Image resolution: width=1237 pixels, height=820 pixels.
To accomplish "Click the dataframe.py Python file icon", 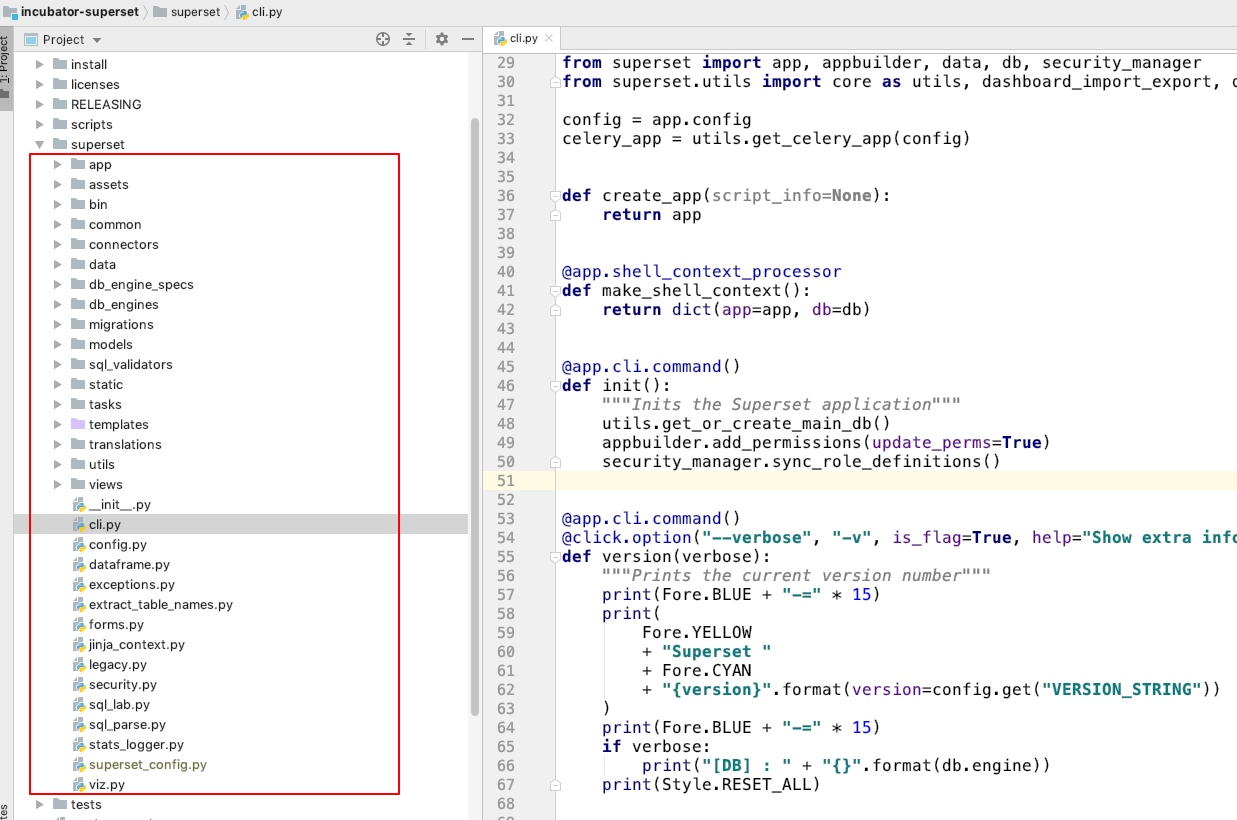I will [x=79, y=565].
